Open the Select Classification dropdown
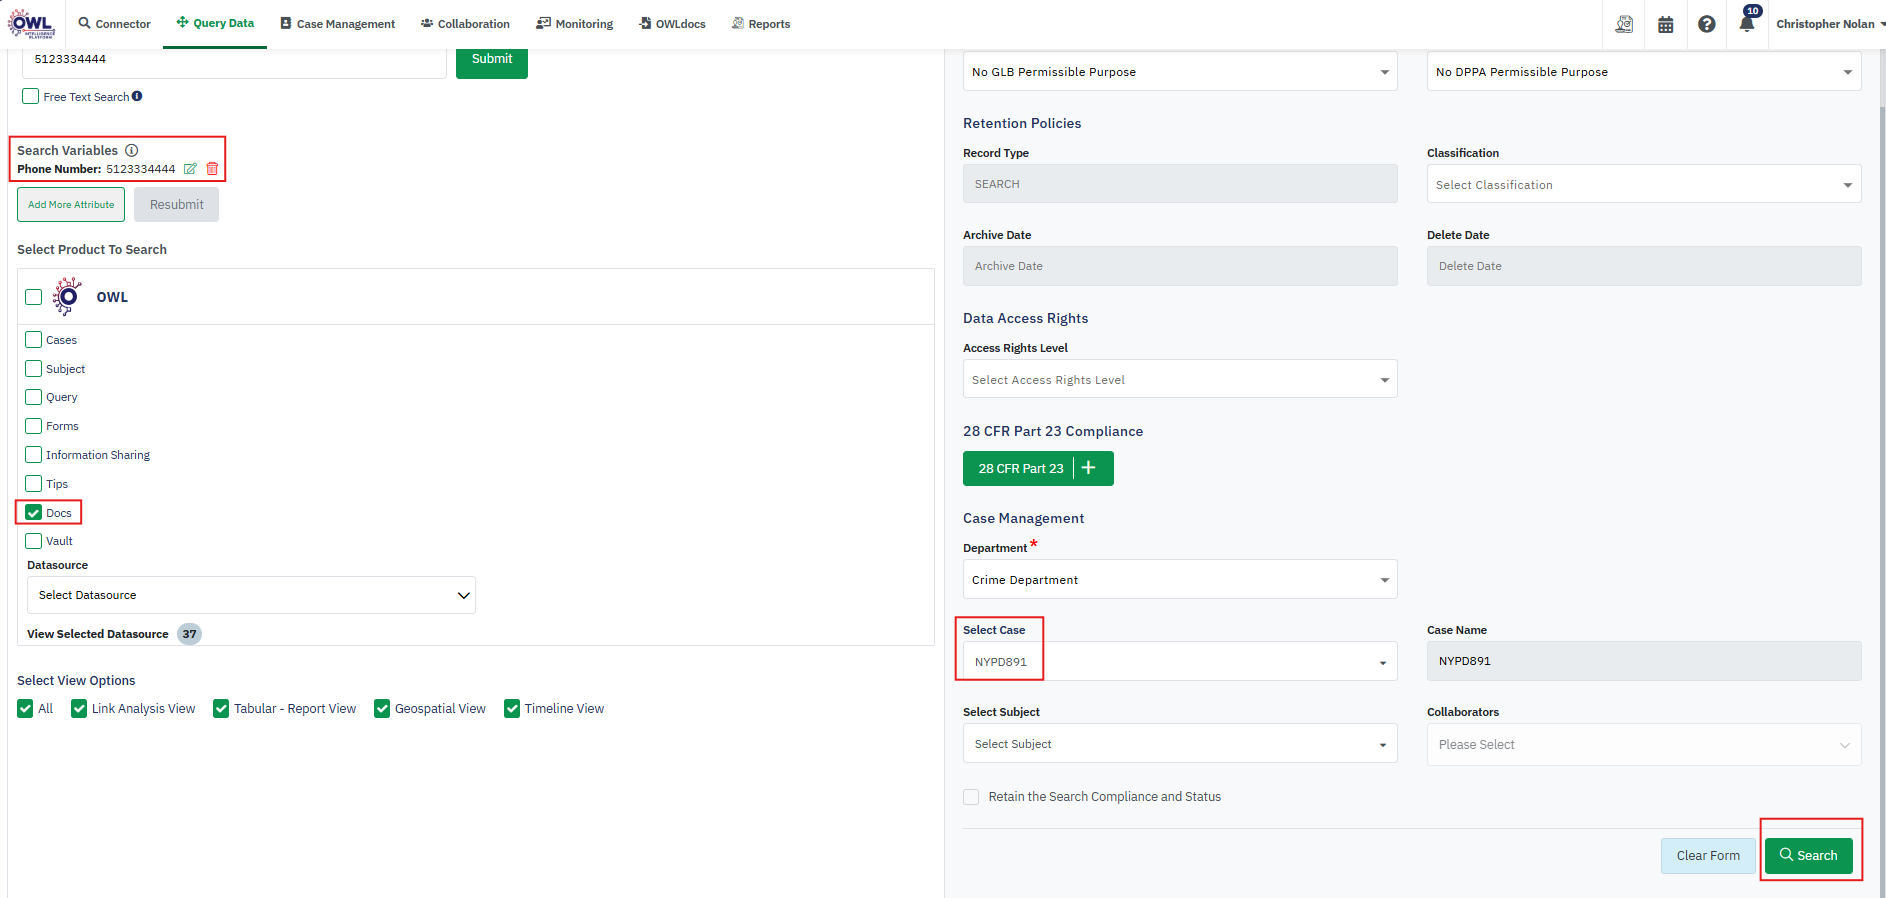Viewport: 1886px width, 898px height. 1643,185
